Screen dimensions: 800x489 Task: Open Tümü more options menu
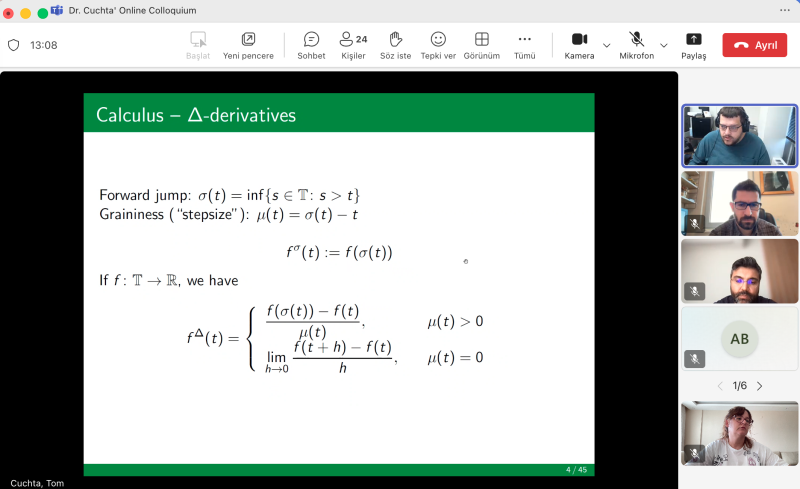click(x=524, y=45)
